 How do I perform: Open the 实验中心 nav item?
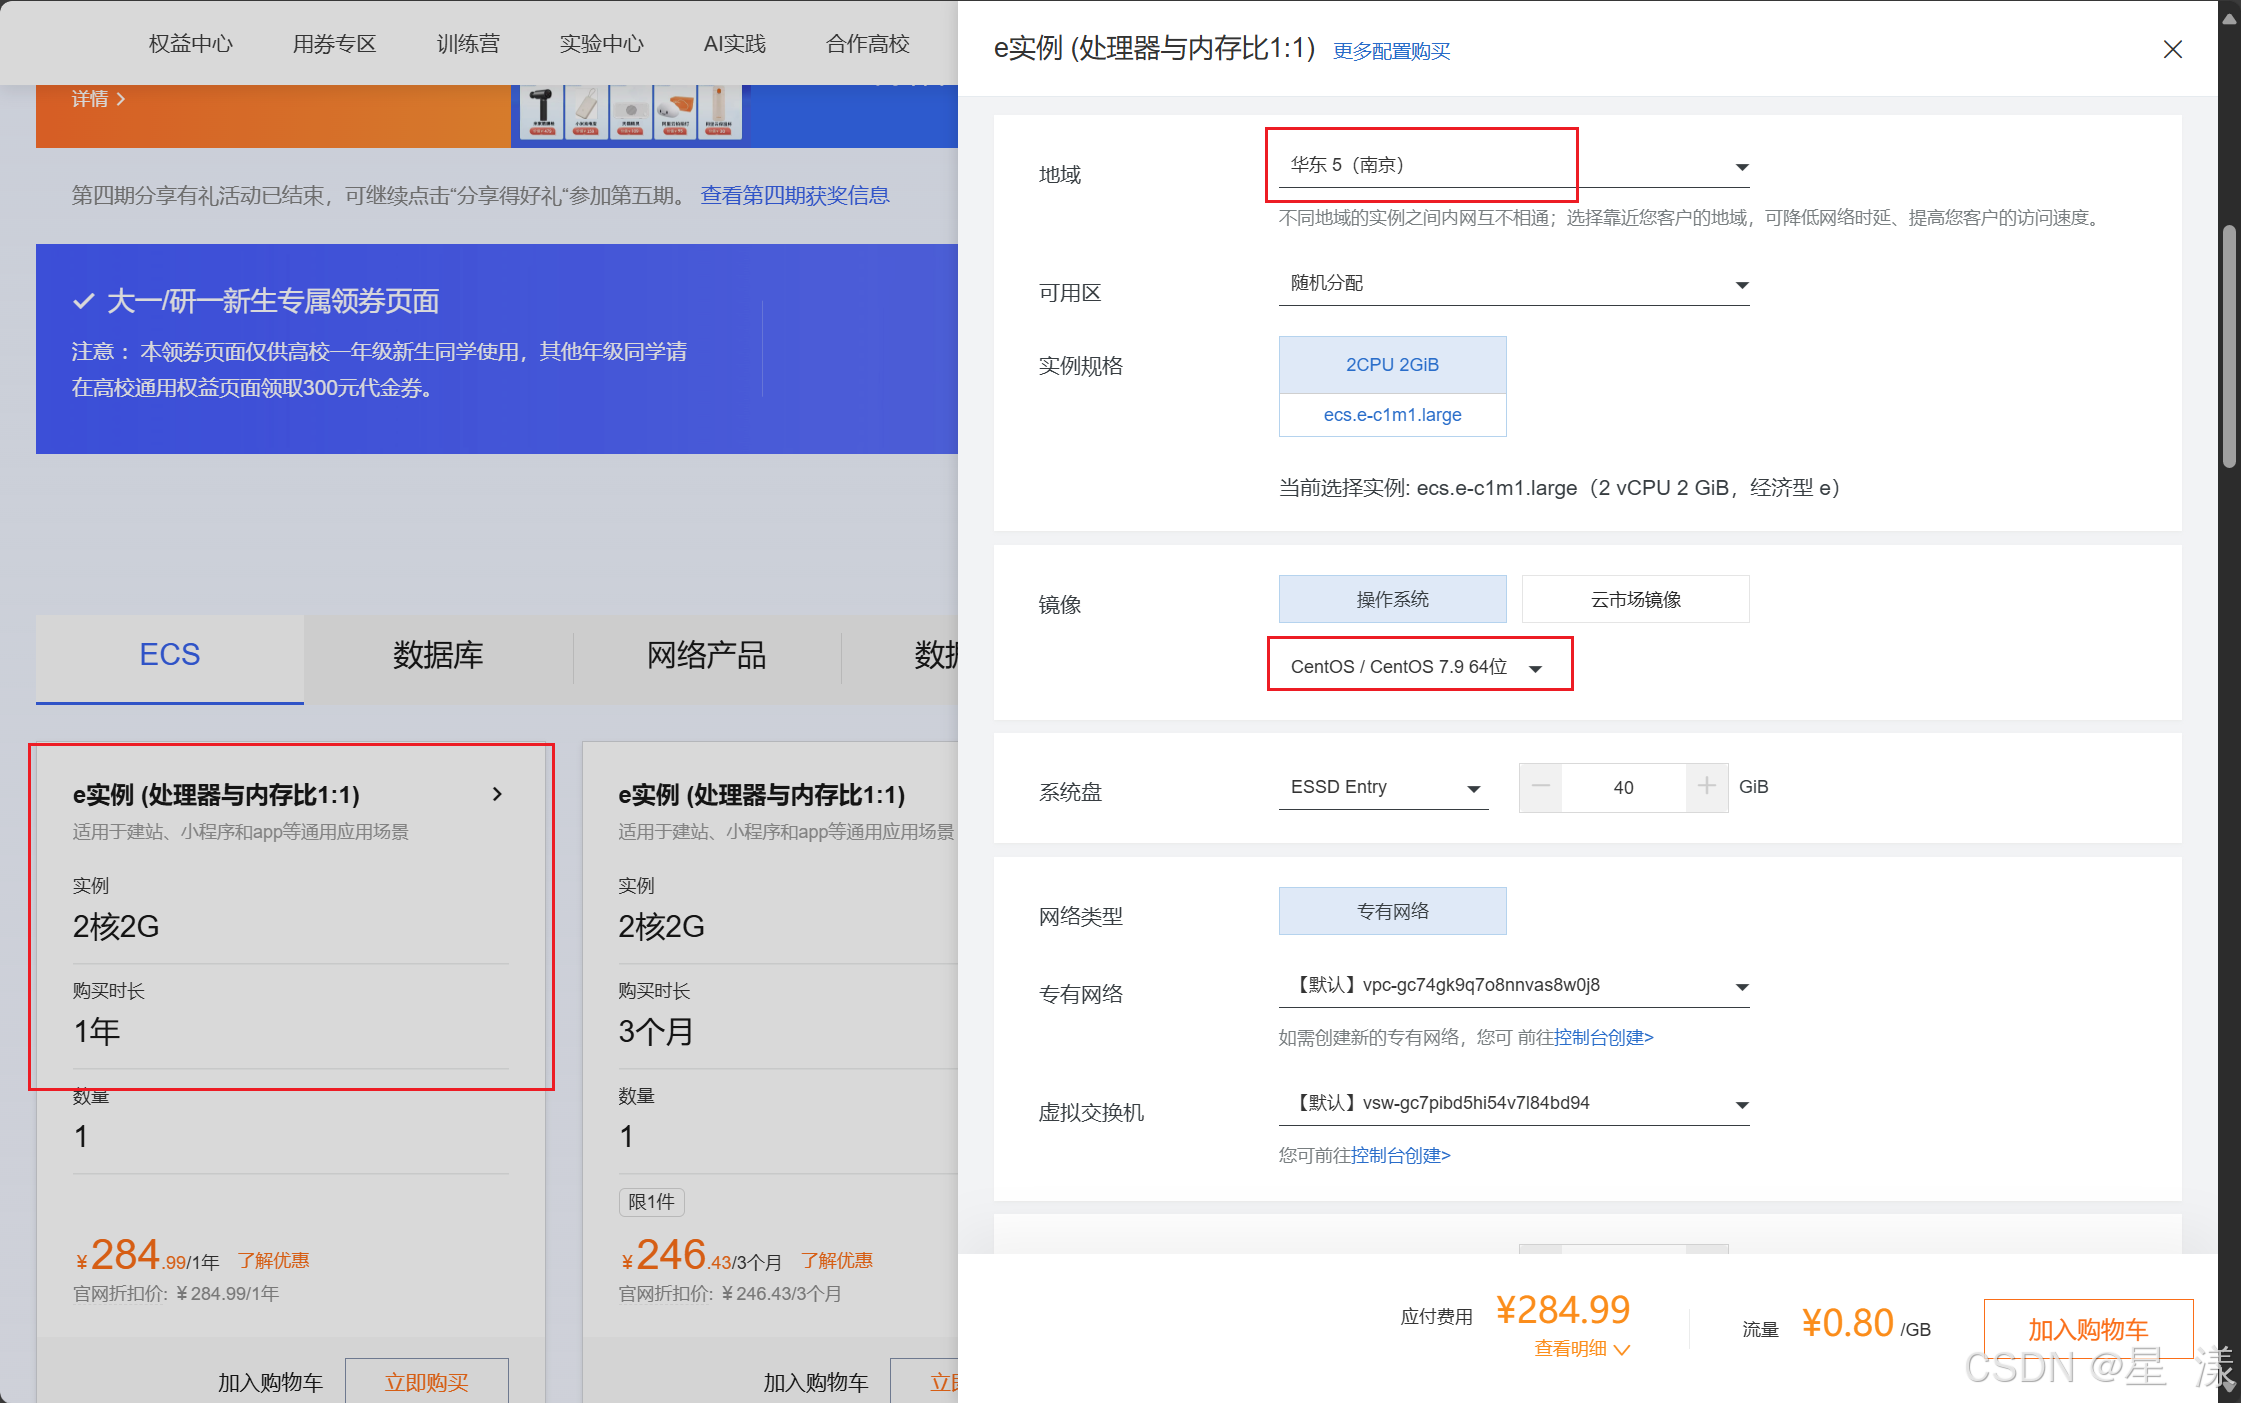601,44
